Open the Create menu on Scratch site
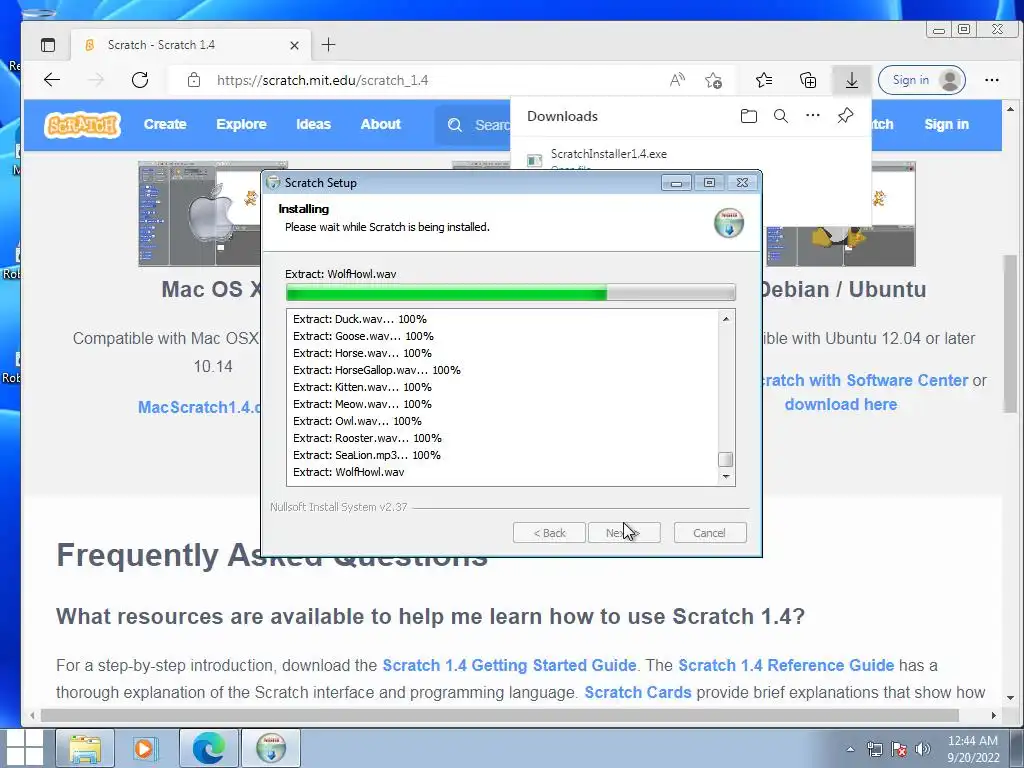The height and width of the screenshot is (768, 1024). click(x=165, y=124)
